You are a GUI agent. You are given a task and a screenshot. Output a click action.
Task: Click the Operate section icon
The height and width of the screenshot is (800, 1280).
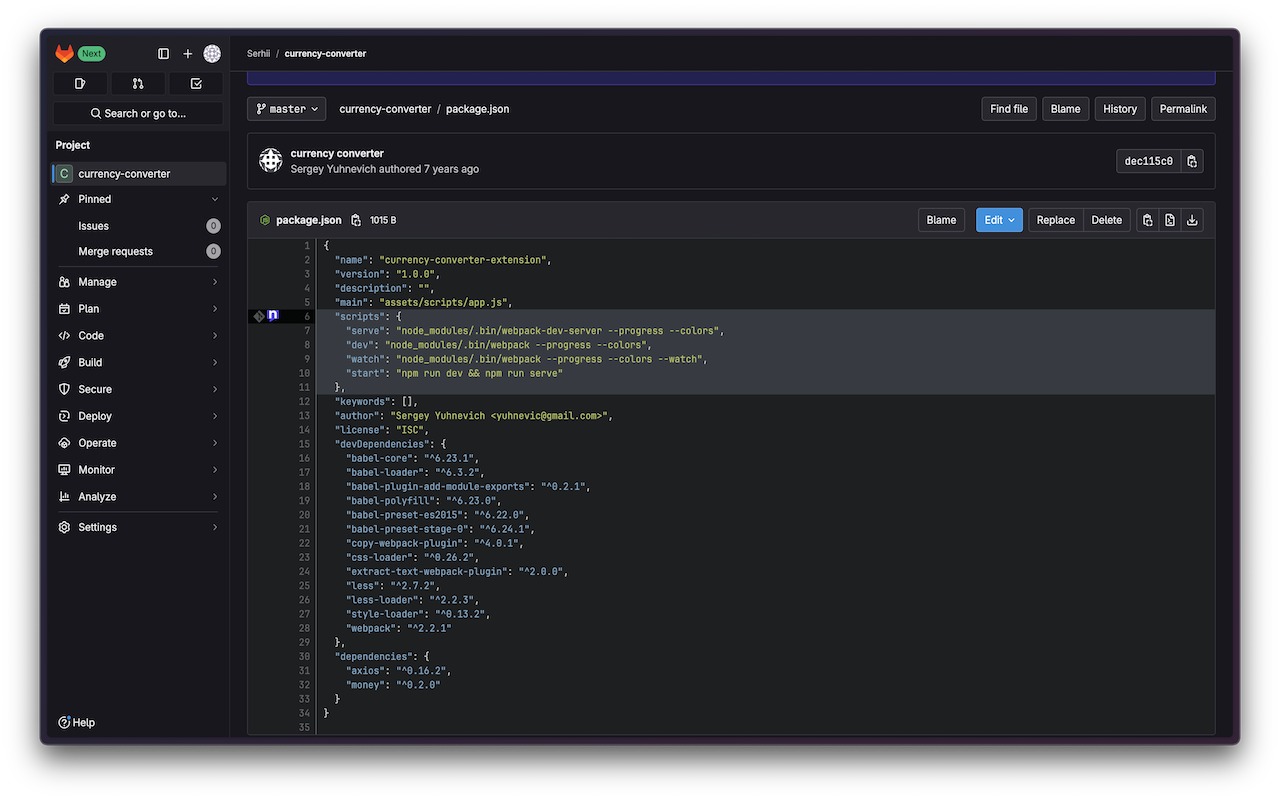coord(64,443)
